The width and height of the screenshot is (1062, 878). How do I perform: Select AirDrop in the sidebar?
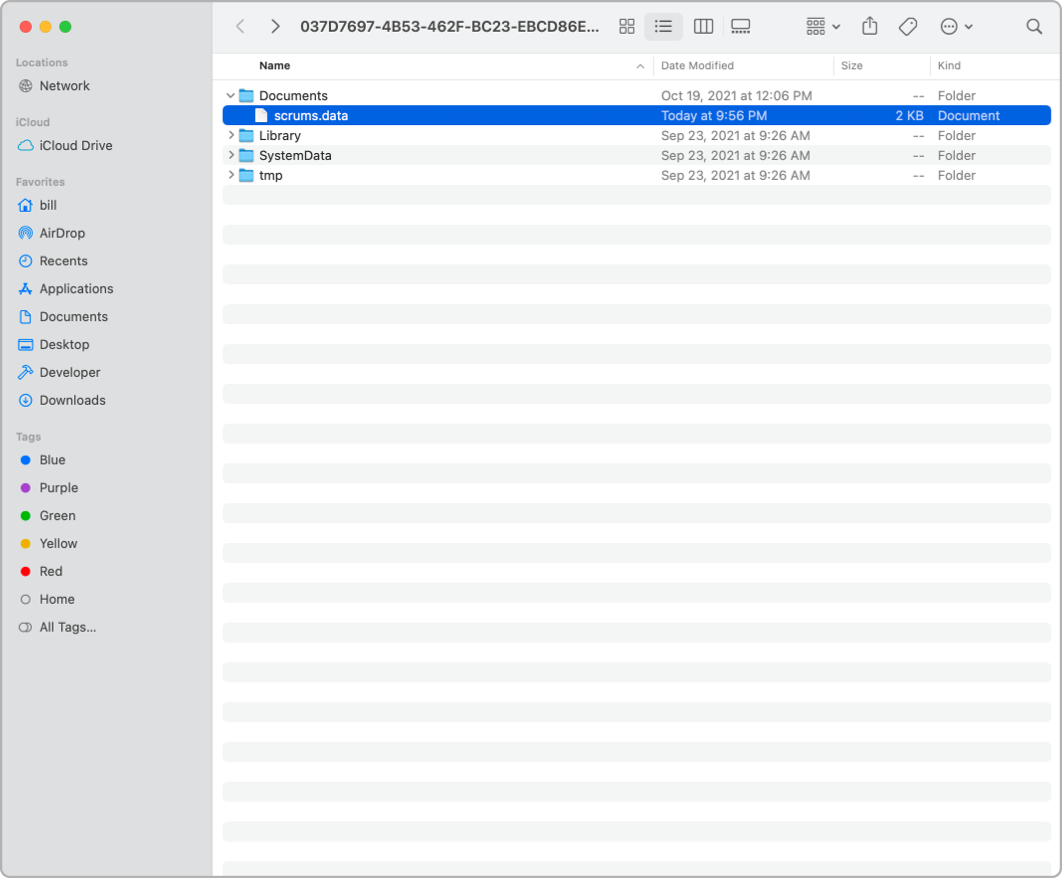point(62,233)
